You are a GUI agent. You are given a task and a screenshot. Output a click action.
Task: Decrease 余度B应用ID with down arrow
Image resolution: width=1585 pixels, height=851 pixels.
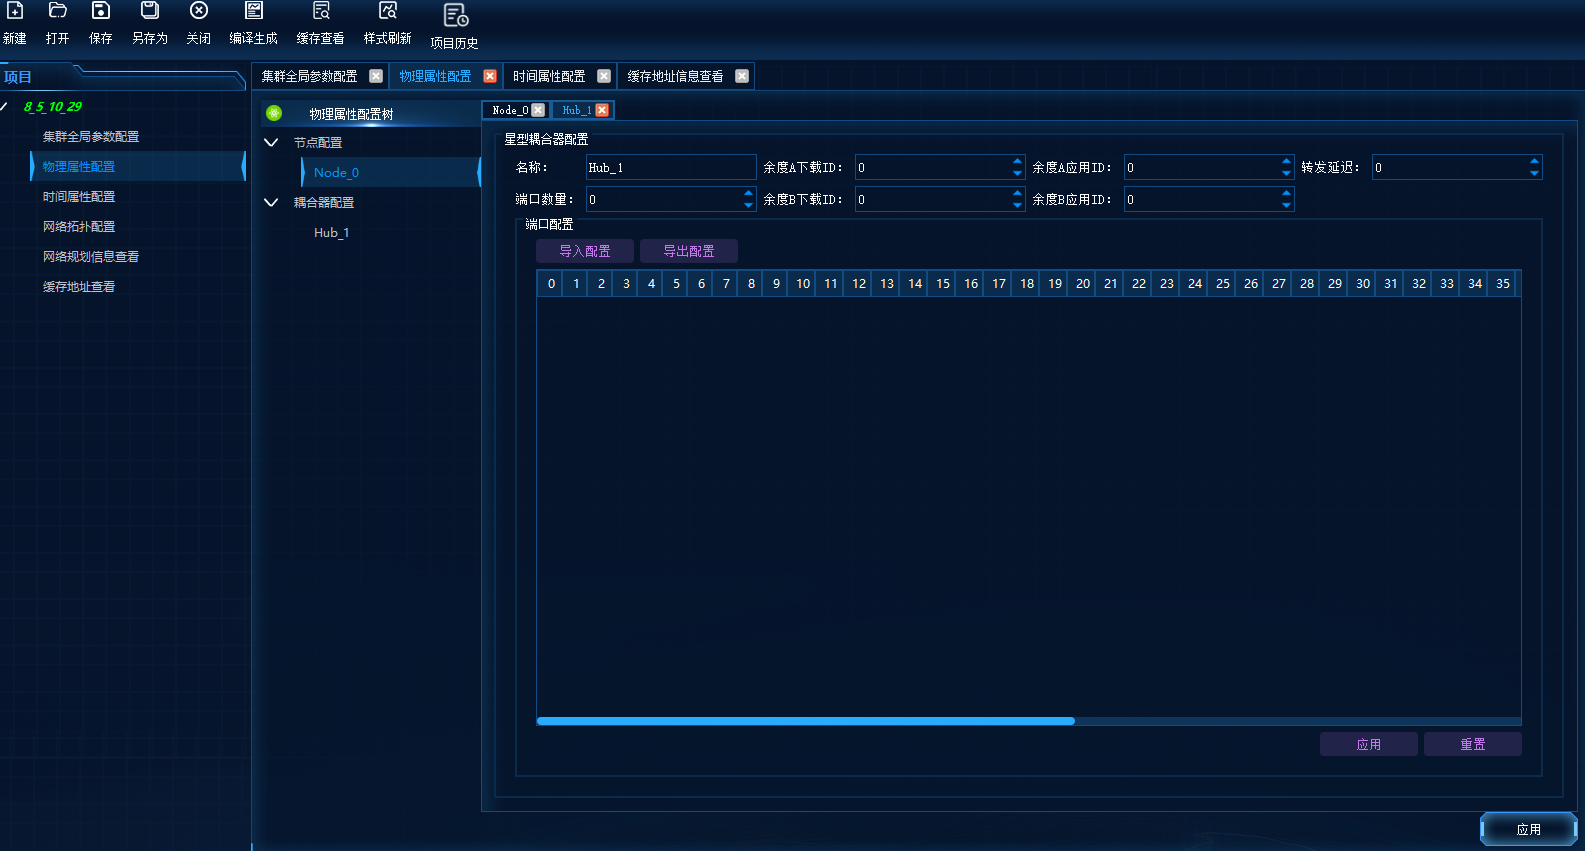click(x=1286, y=205)
